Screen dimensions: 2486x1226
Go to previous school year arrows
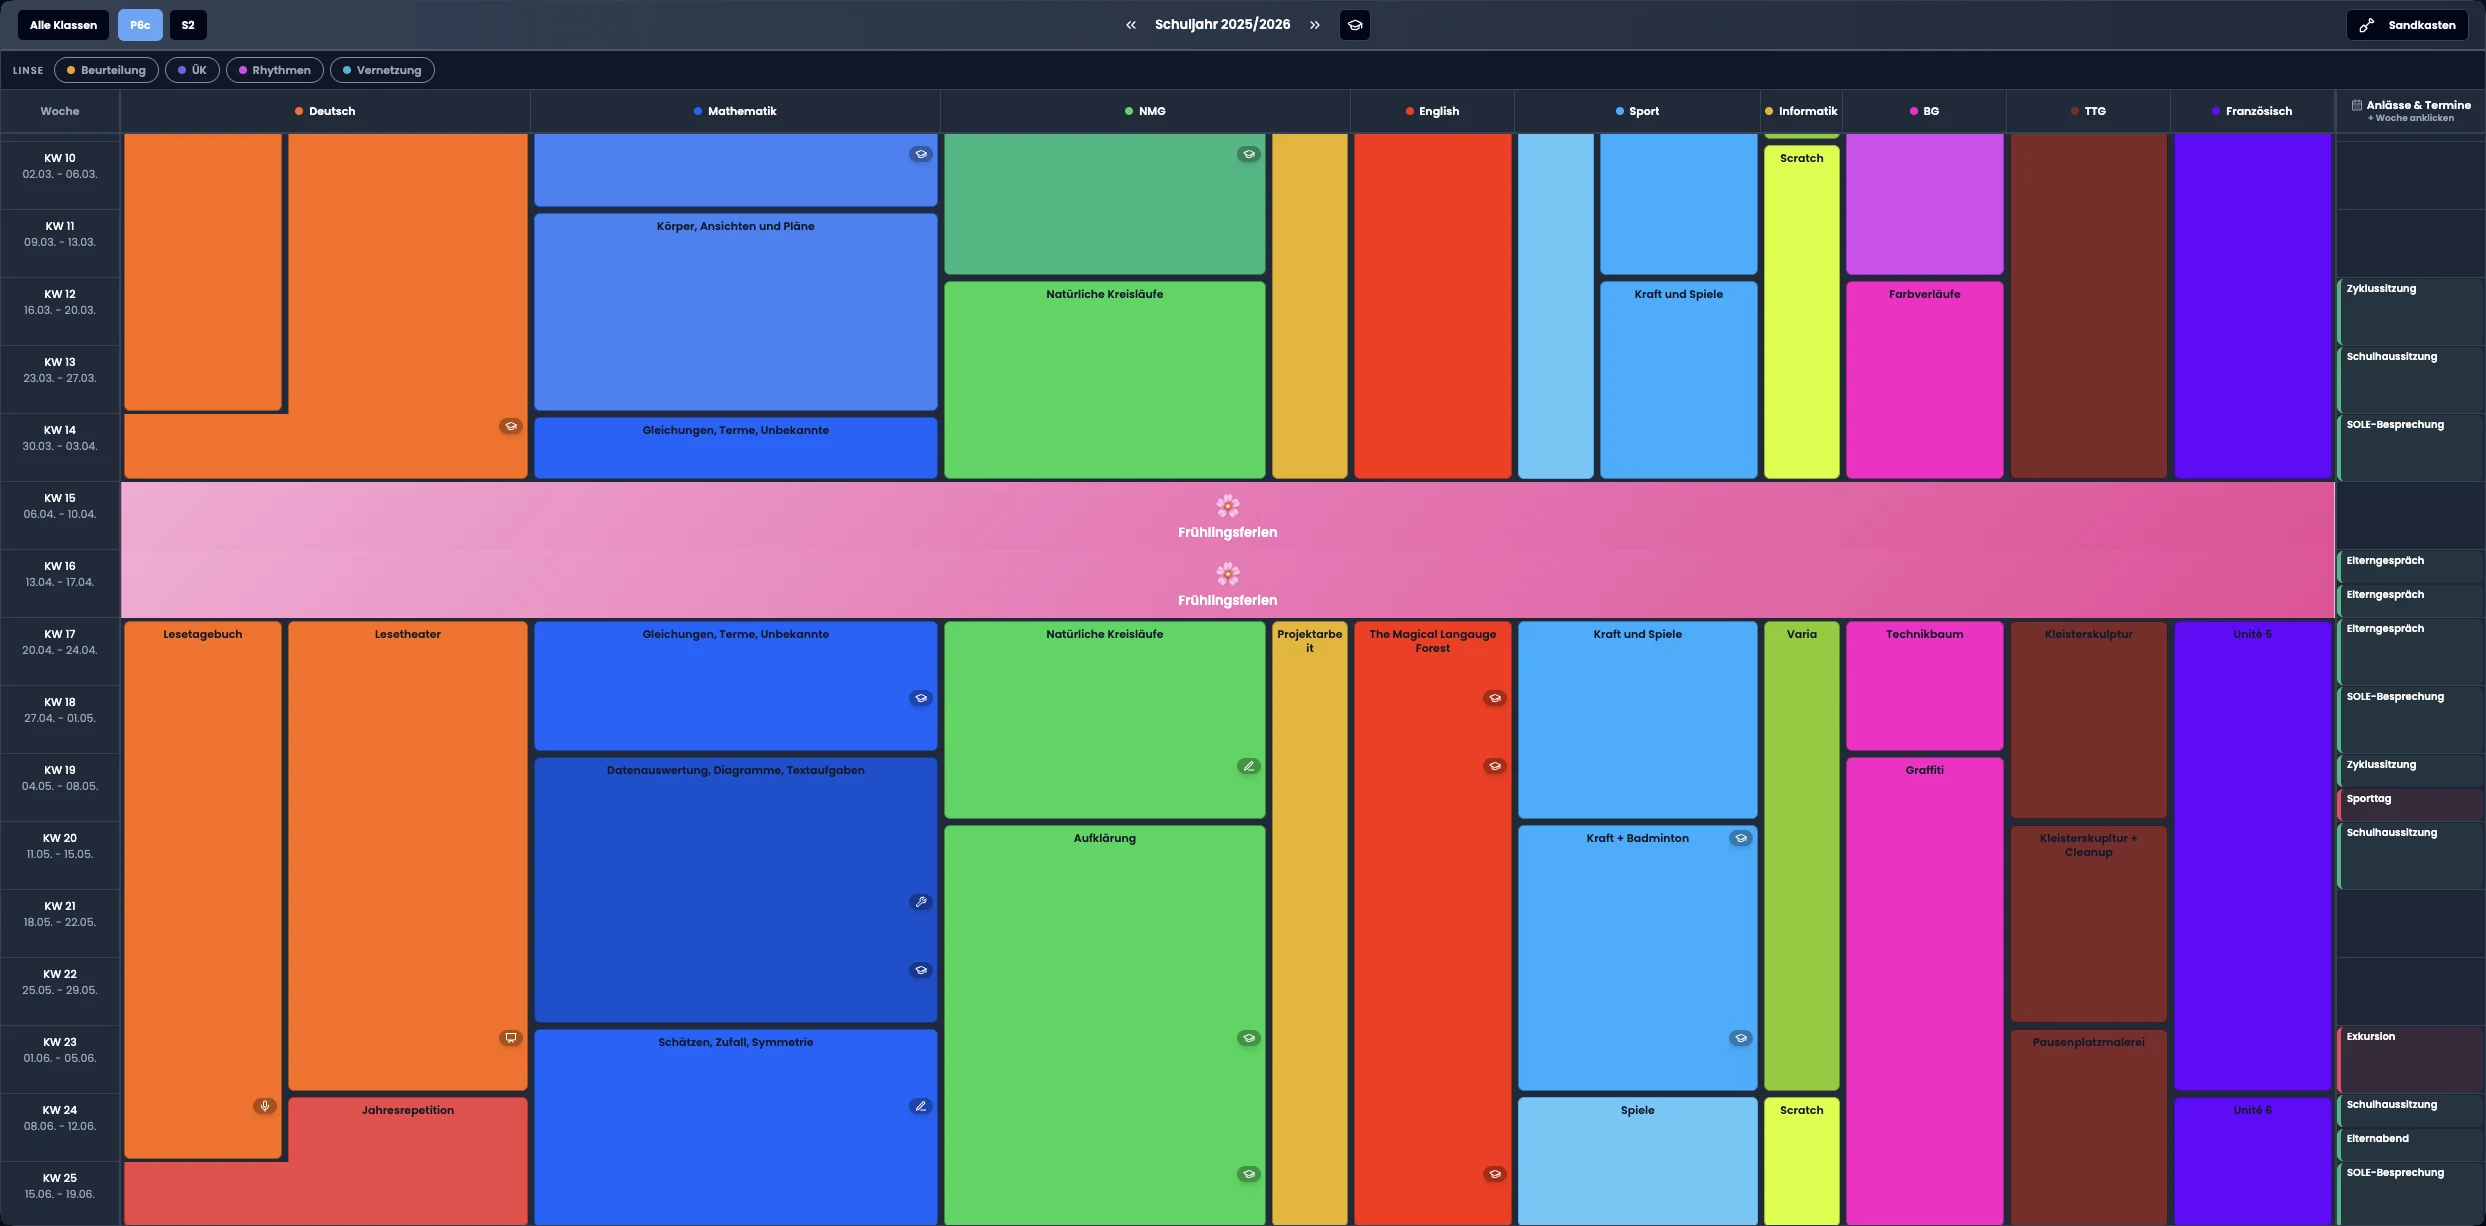coord(1131,25)
